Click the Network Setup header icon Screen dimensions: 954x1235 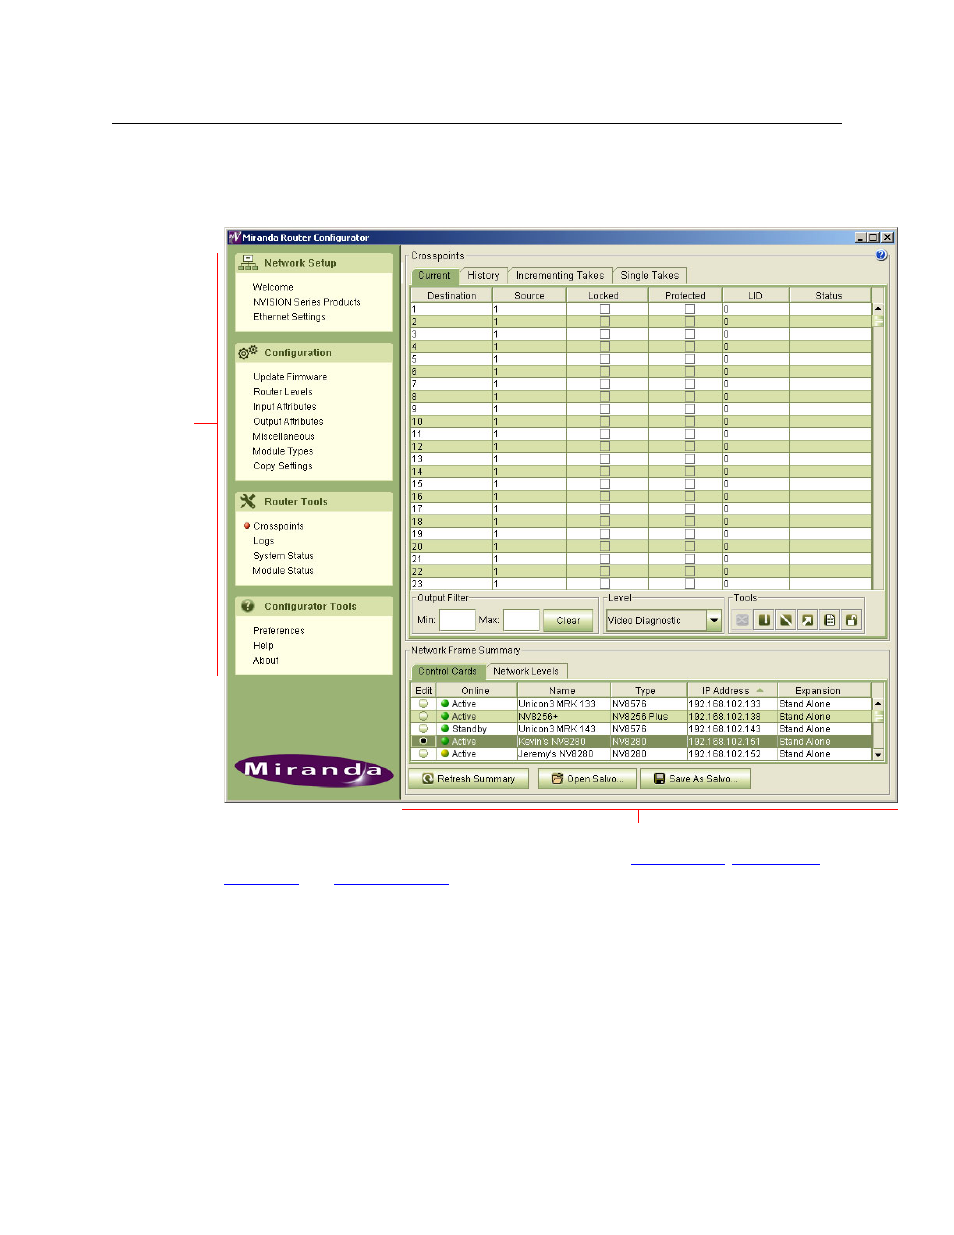248,263
